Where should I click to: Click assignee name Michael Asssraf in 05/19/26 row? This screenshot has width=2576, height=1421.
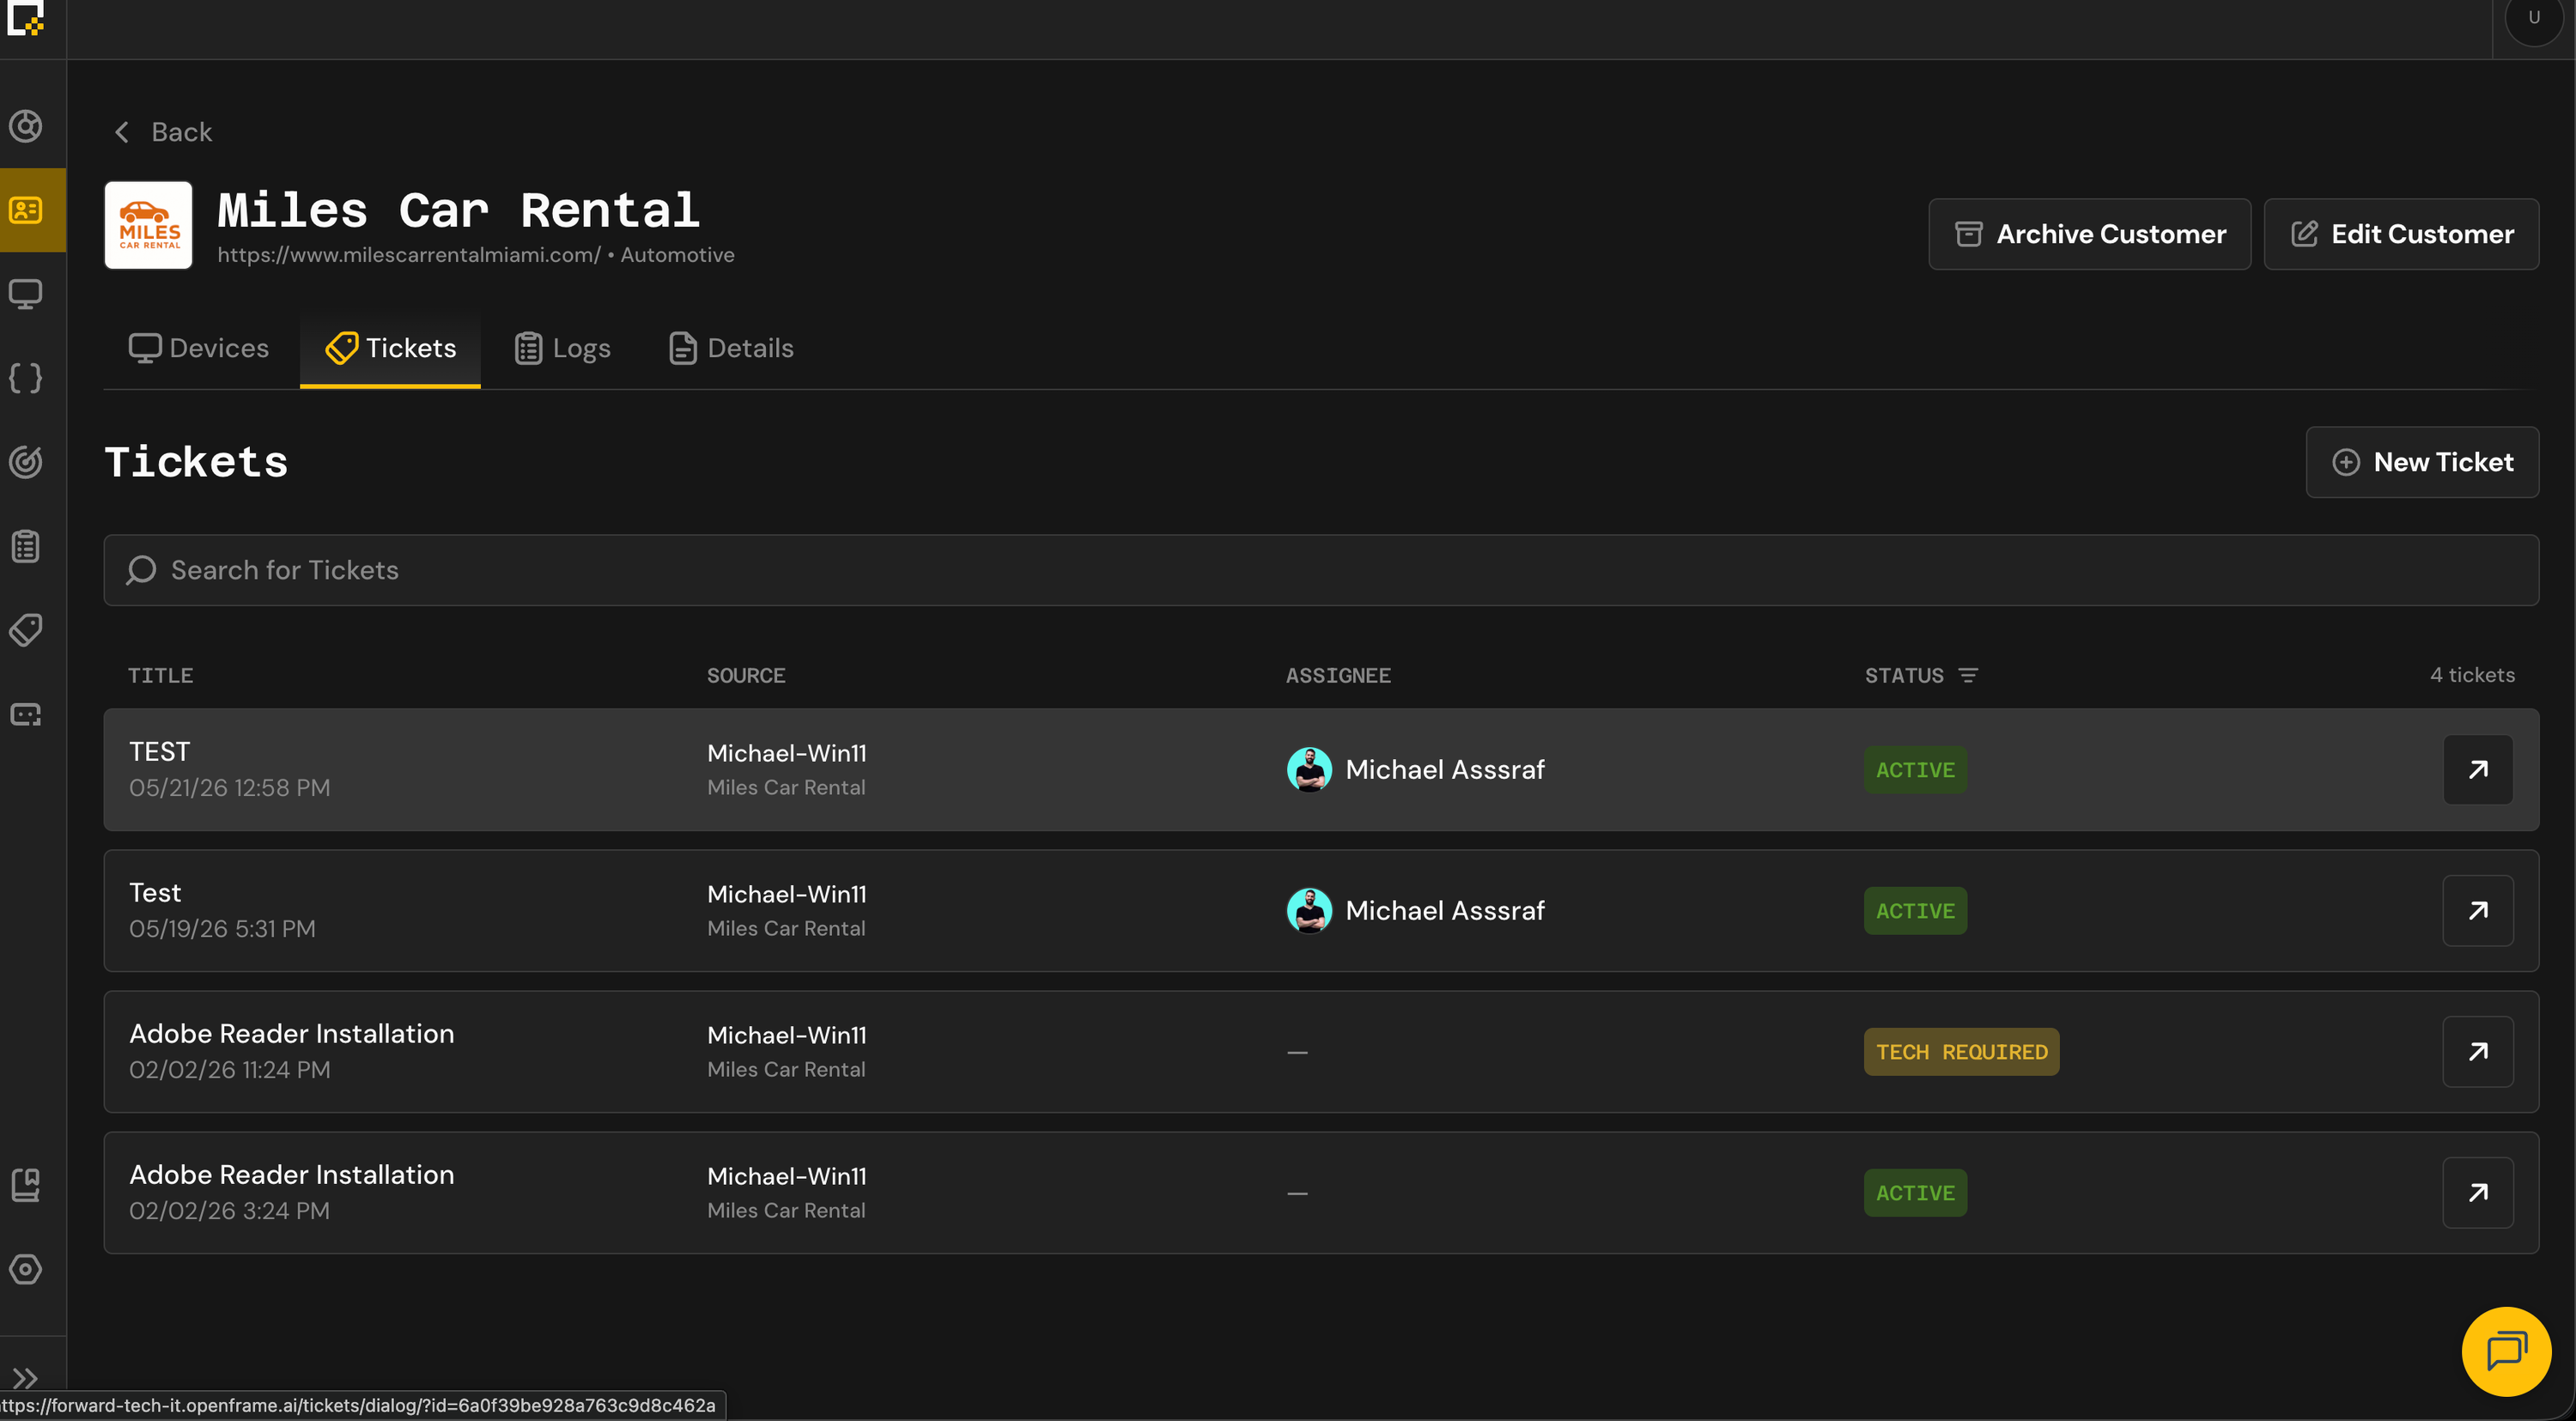pos(1445,911)
